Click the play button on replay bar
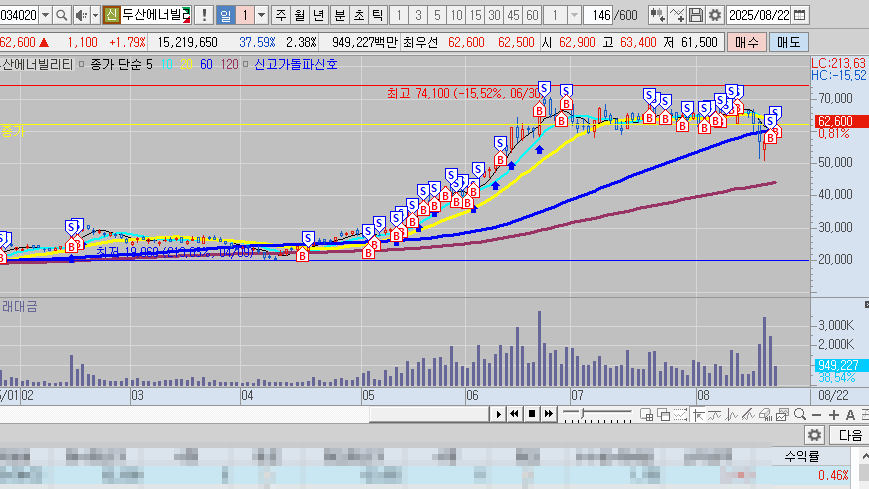This screenshot has width=869, height=489. pos(498,414)
